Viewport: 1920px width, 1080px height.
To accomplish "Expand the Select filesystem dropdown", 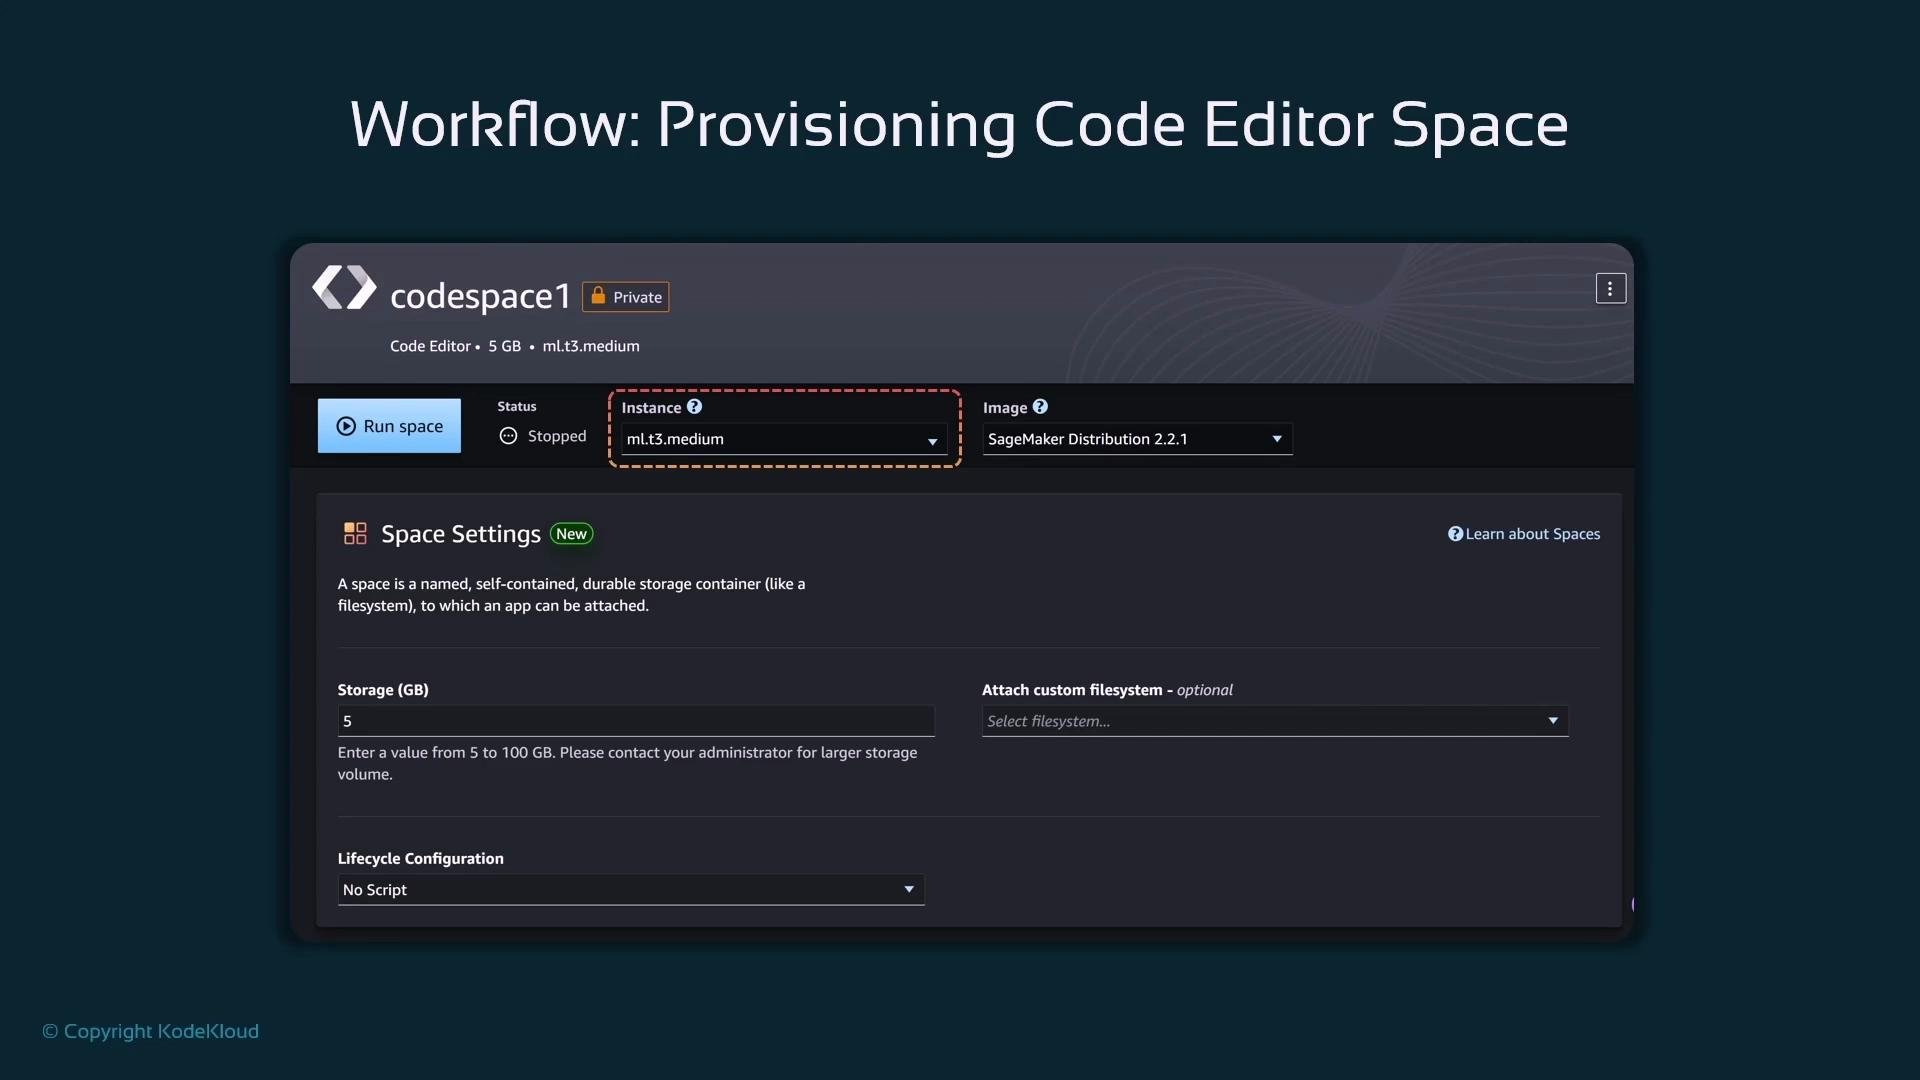I will (x=1275, y=721).
